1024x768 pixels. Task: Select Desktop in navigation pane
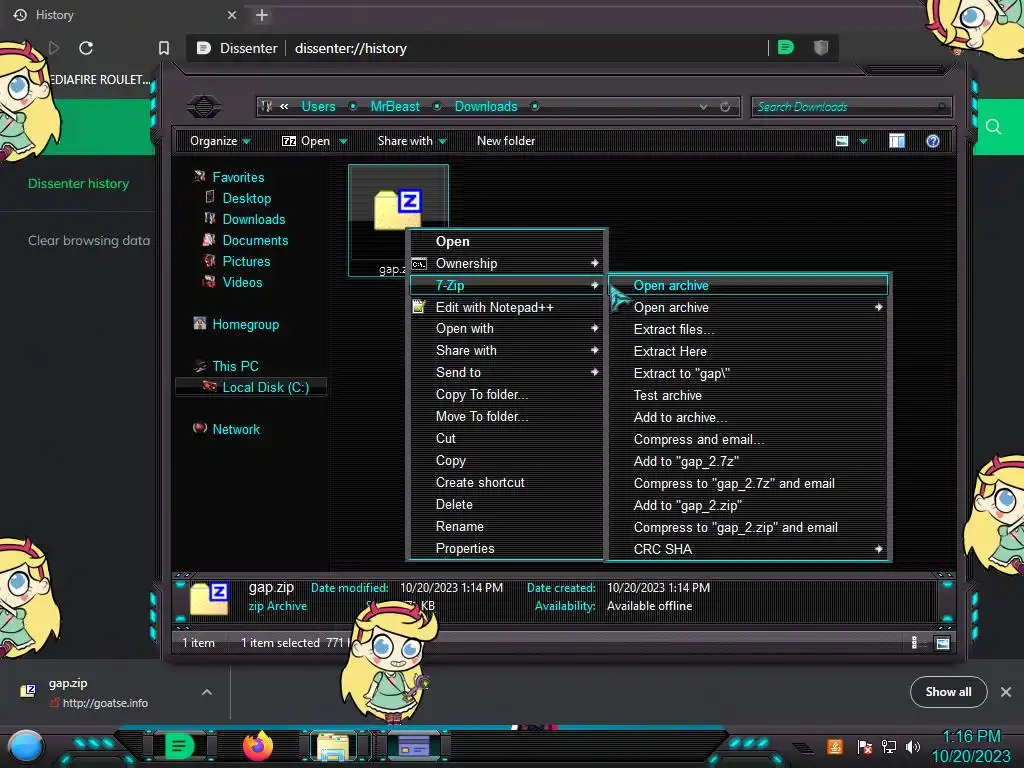[x=246, y=199]
